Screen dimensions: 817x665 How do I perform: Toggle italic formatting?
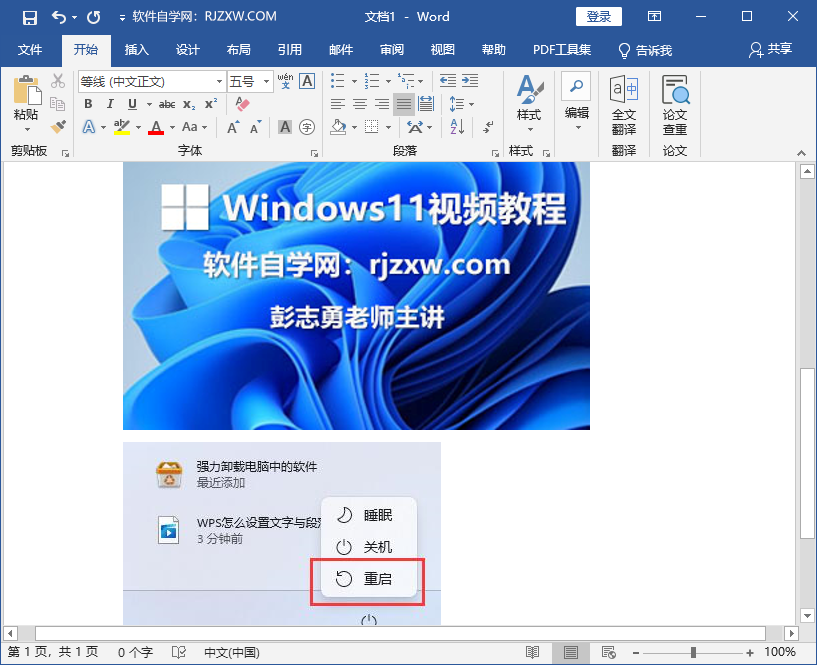tap(110, 103)
